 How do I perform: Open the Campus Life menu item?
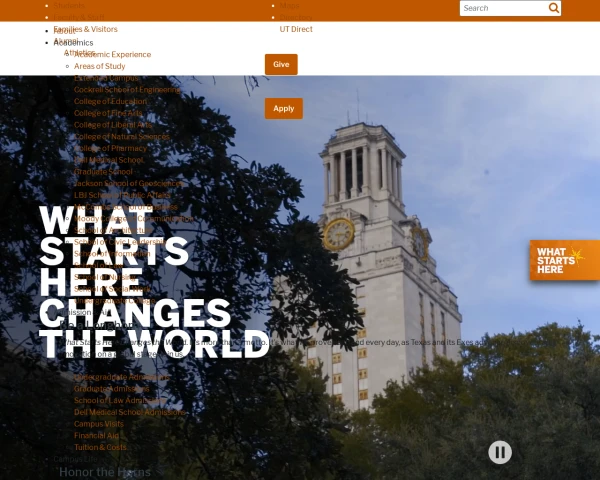pyautogui.click(x=76, y=459)
